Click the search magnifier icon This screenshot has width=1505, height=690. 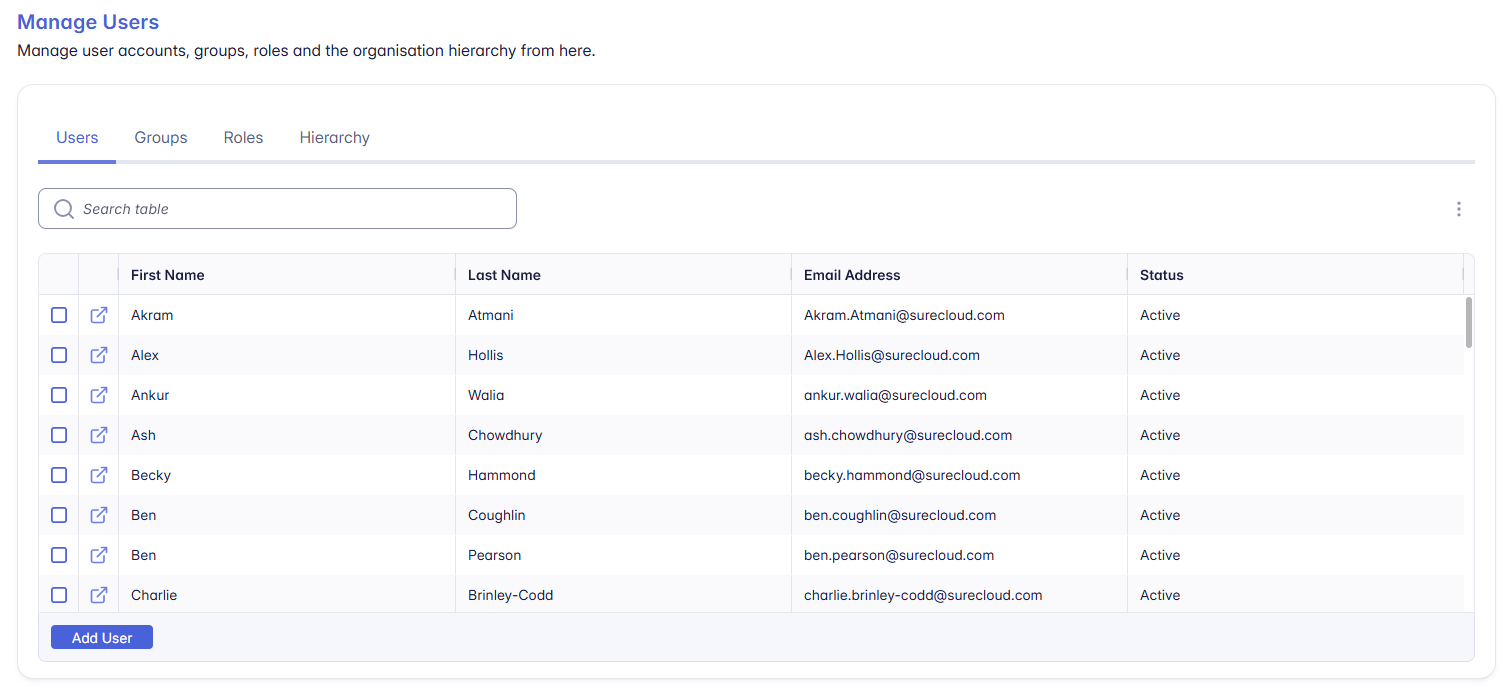click(x=63, y=208)
